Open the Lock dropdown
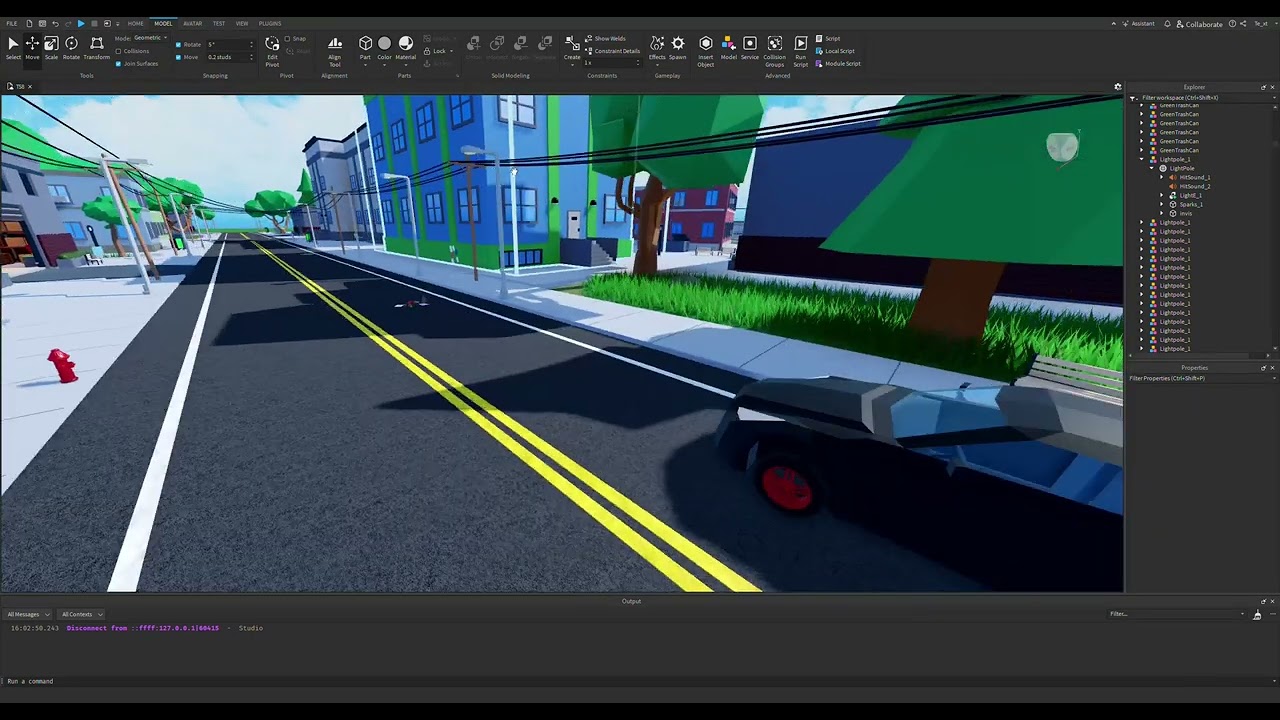The width and height of the screenshot is (1280, 720). (x=436, y=51)
